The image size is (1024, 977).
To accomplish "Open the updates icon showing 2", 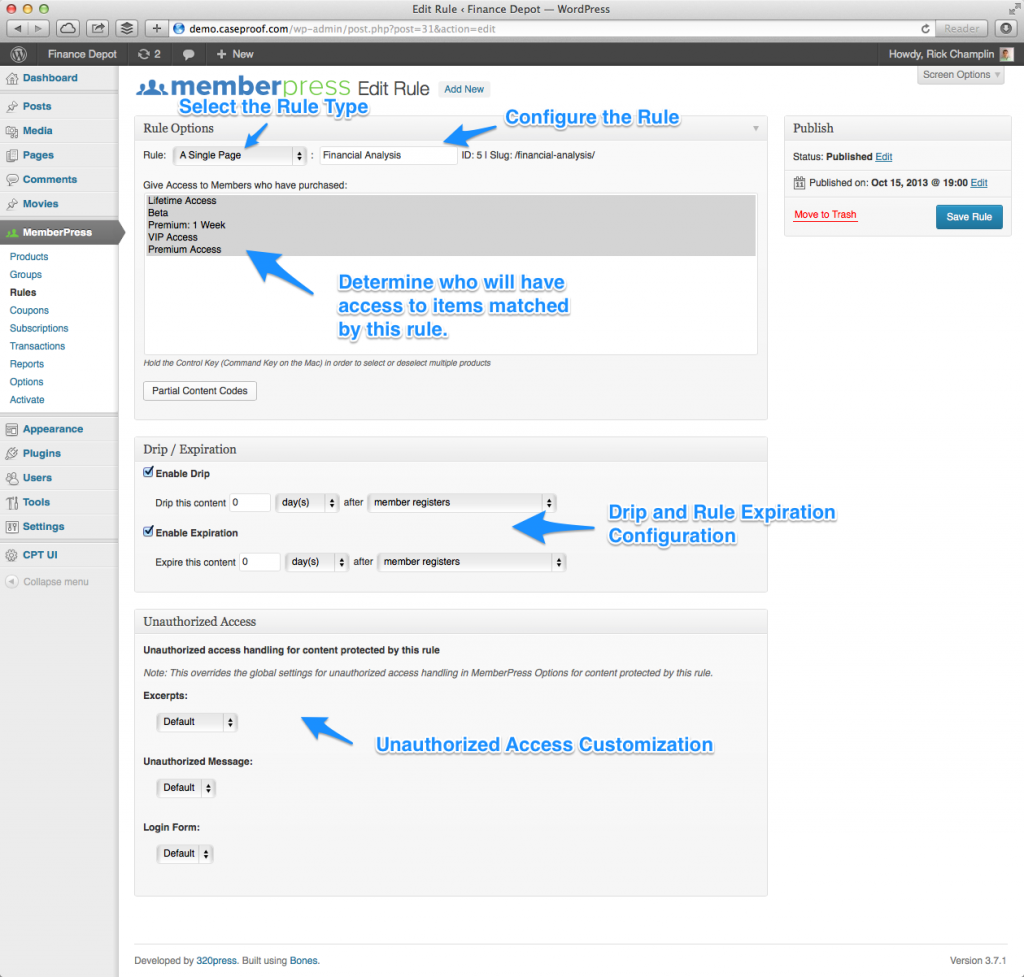I will (x=149, y=54).
